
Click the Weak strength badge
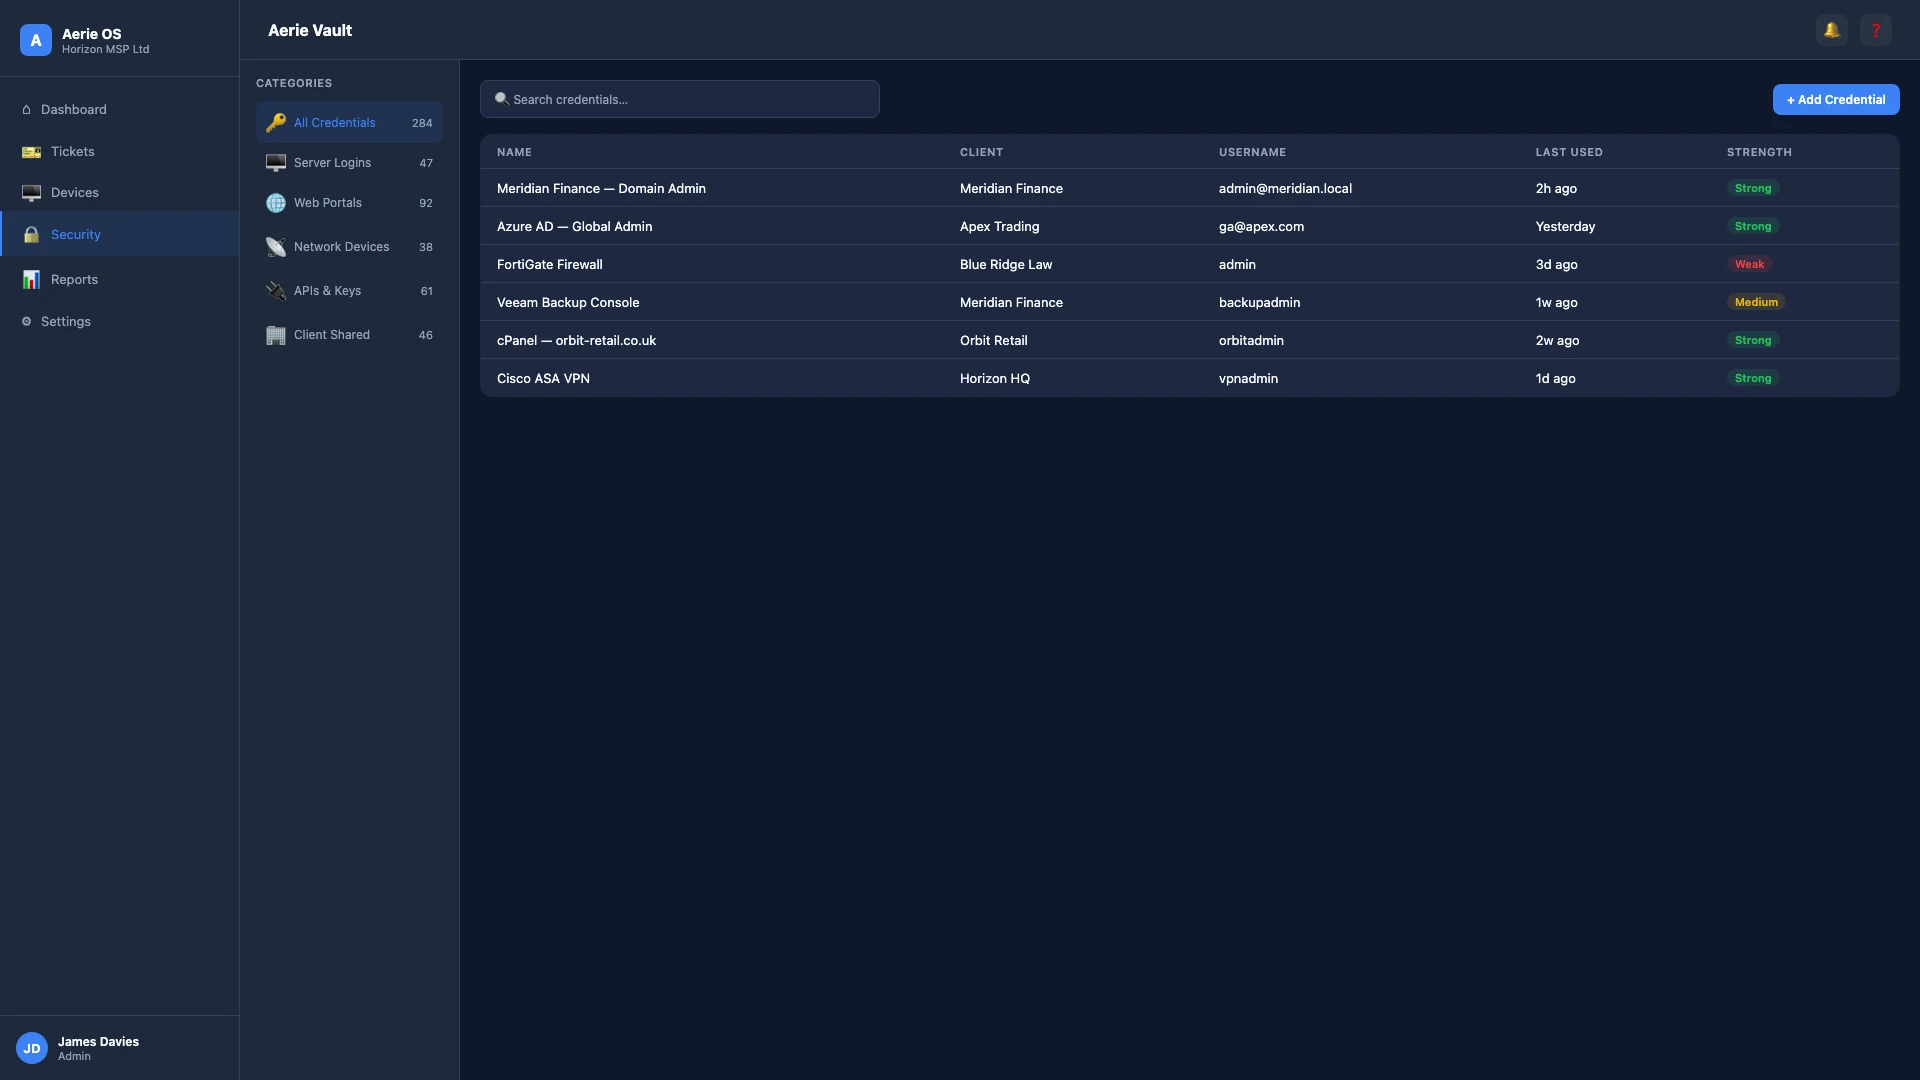(x=1749, y=264)
